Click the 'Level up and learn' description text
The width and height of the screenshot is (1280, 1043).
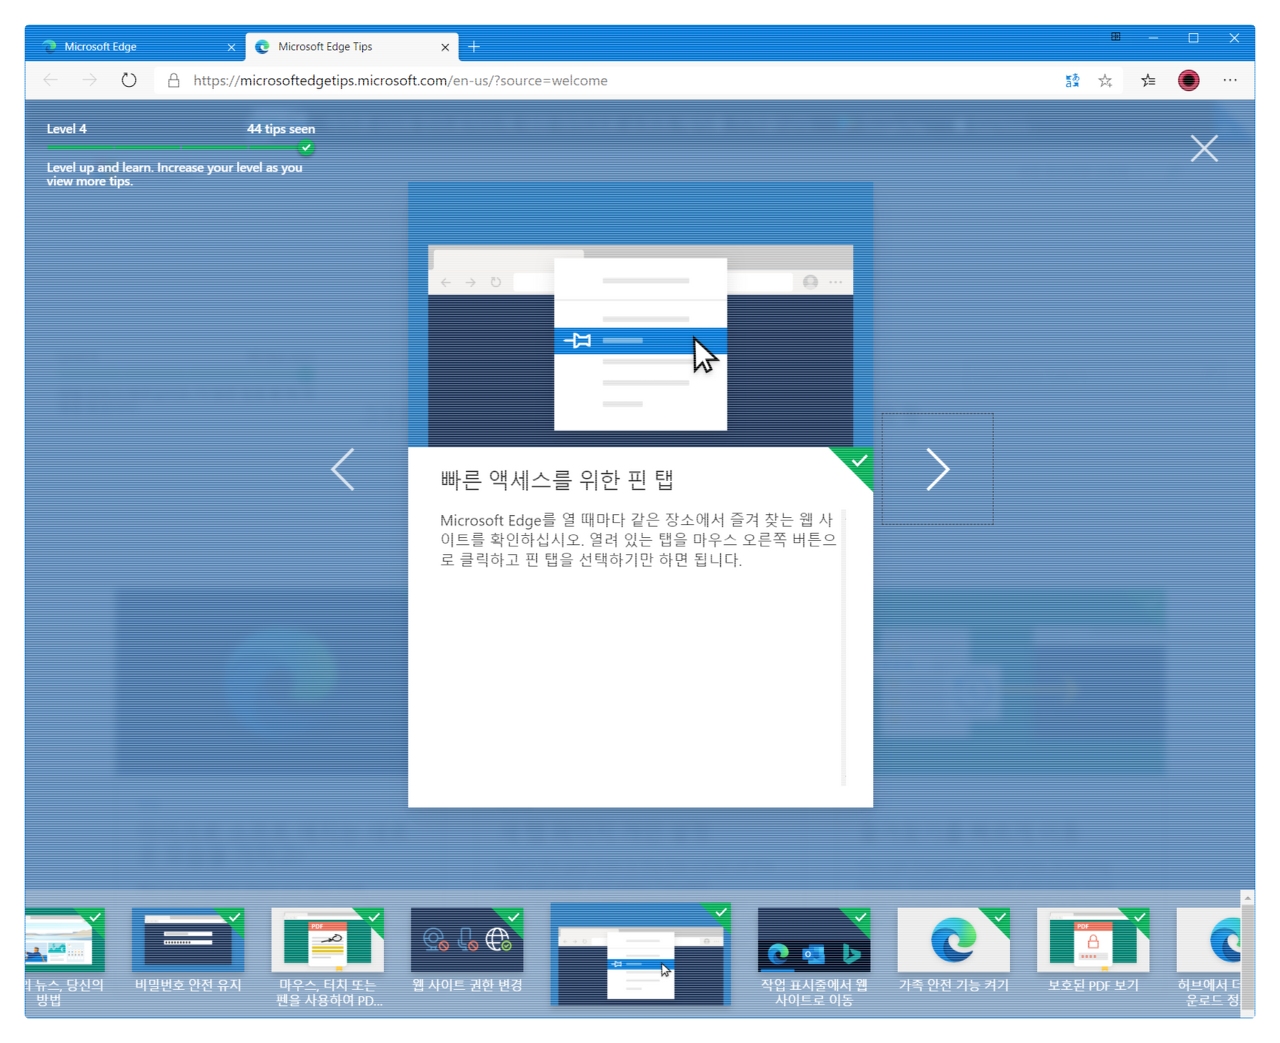point(174,174)
